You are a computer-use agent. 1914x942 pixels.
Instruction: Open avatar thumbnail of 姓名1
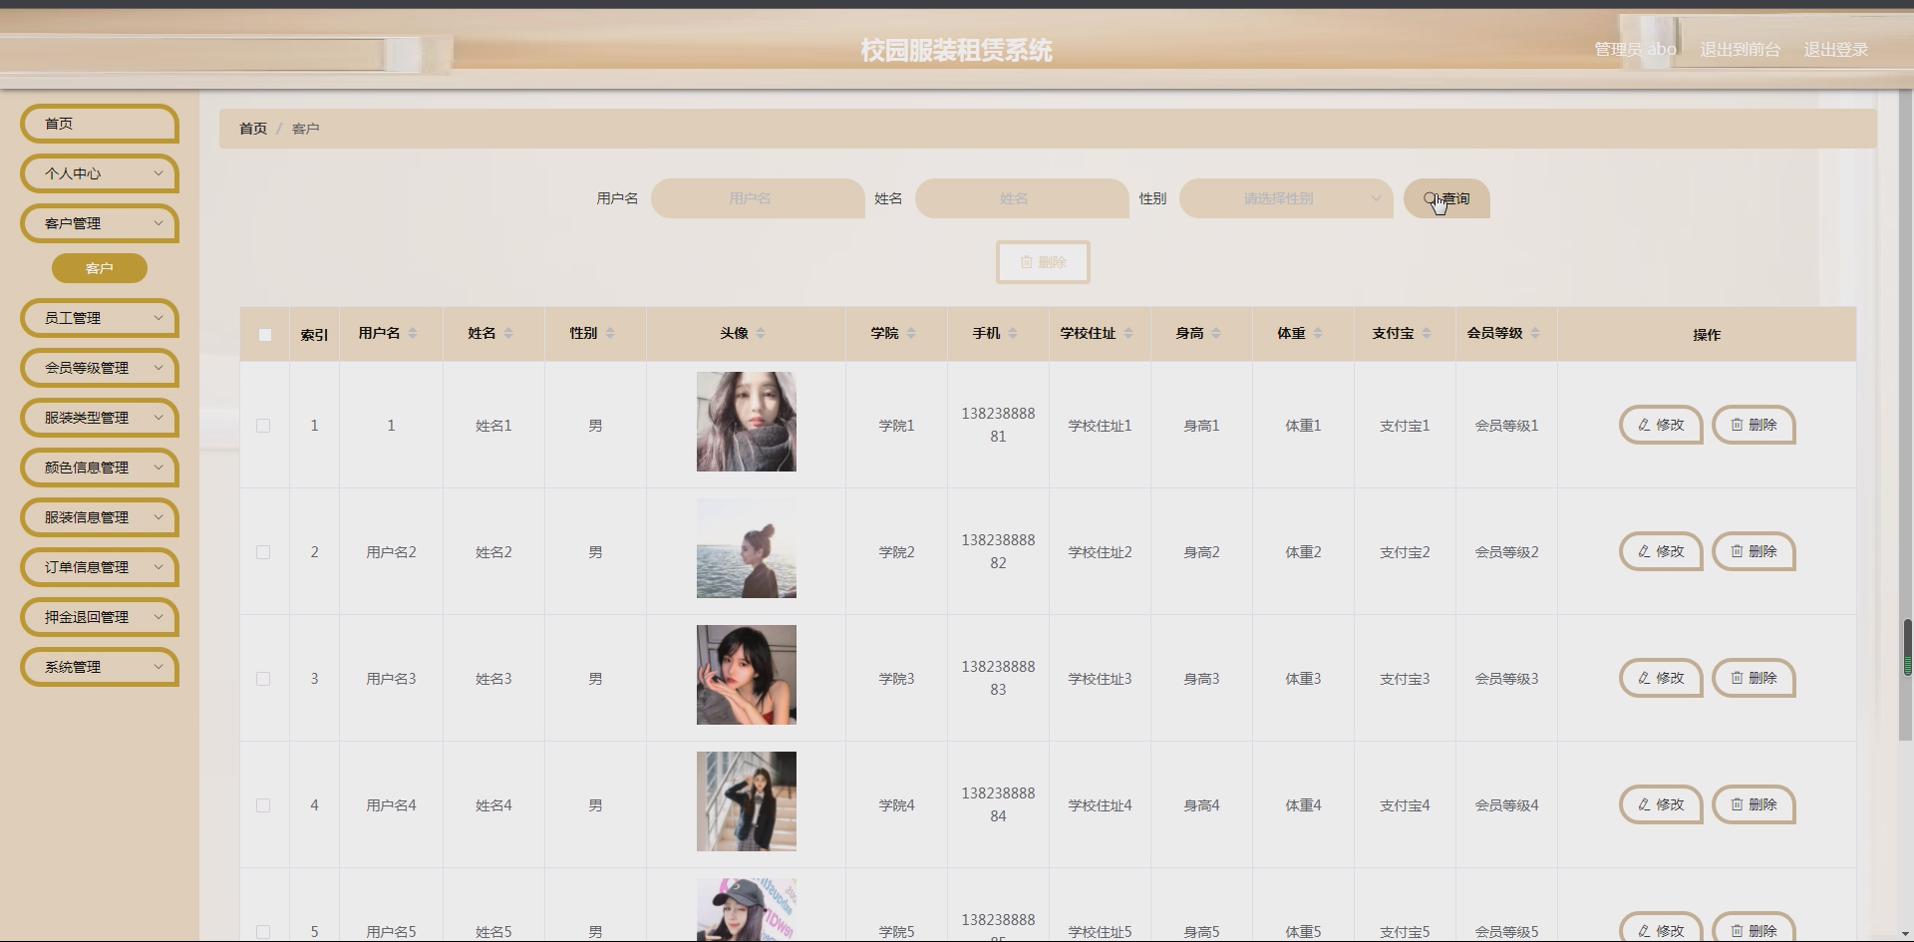746,422
